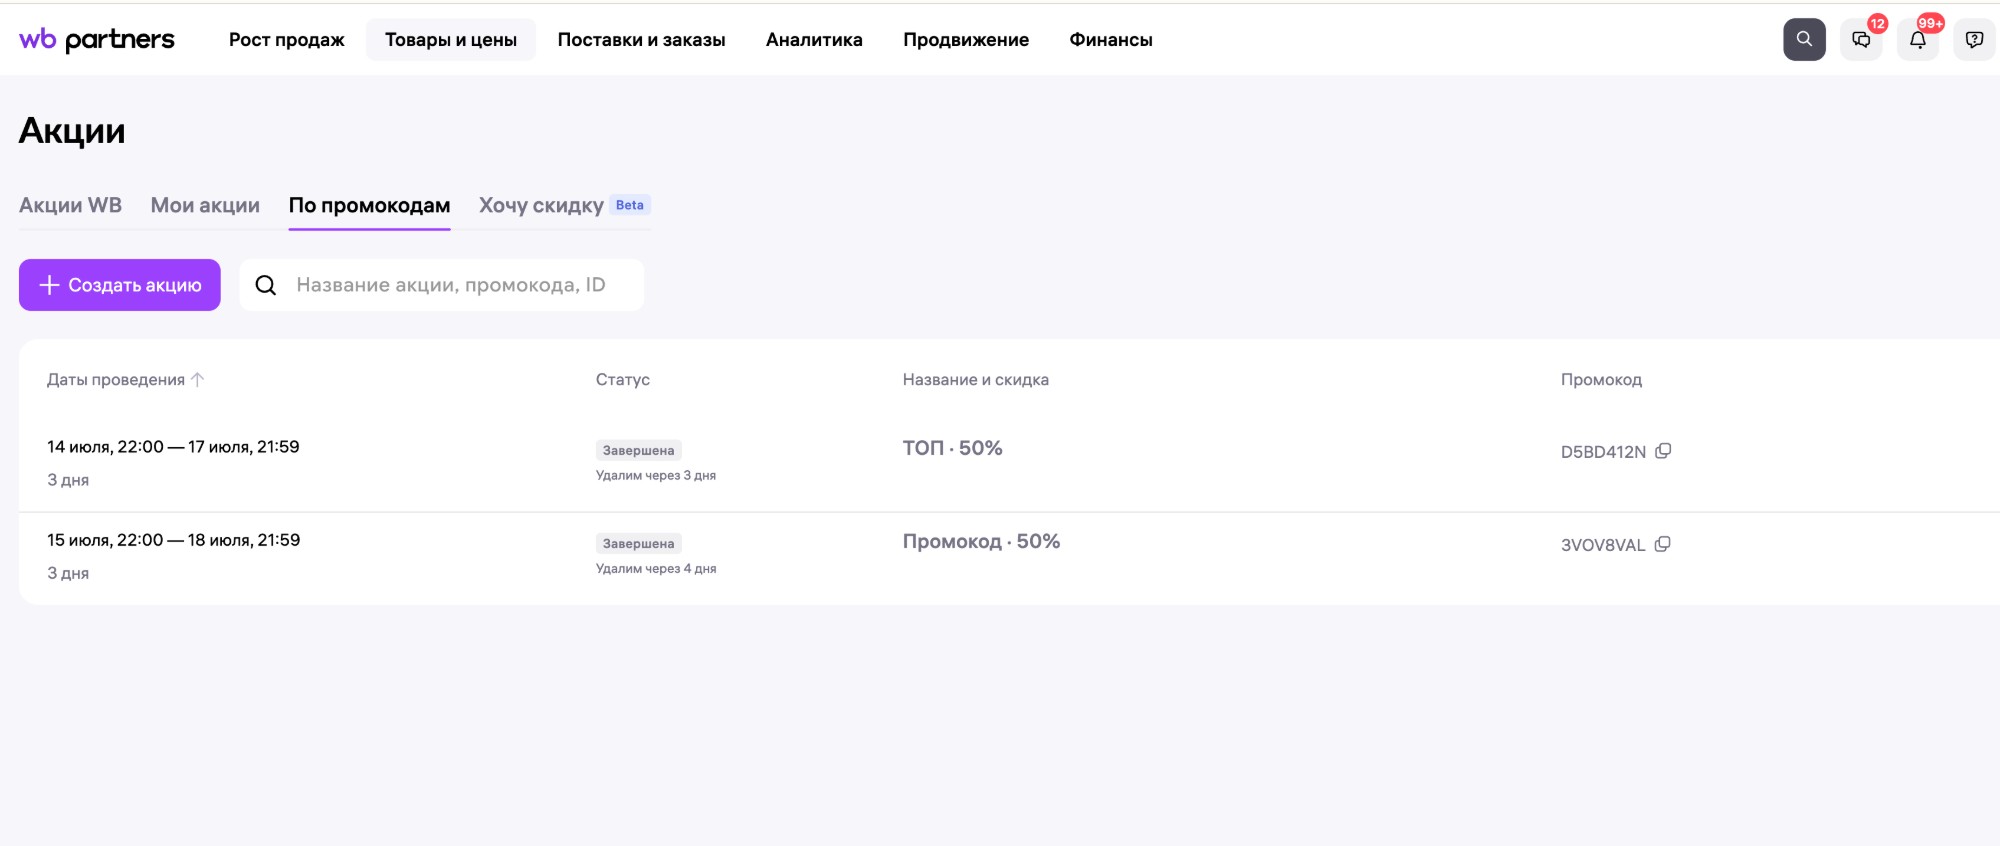Click the magnifier icon in promo search
The width and height of the screenshot is (2000, 846).
(266, 285)
